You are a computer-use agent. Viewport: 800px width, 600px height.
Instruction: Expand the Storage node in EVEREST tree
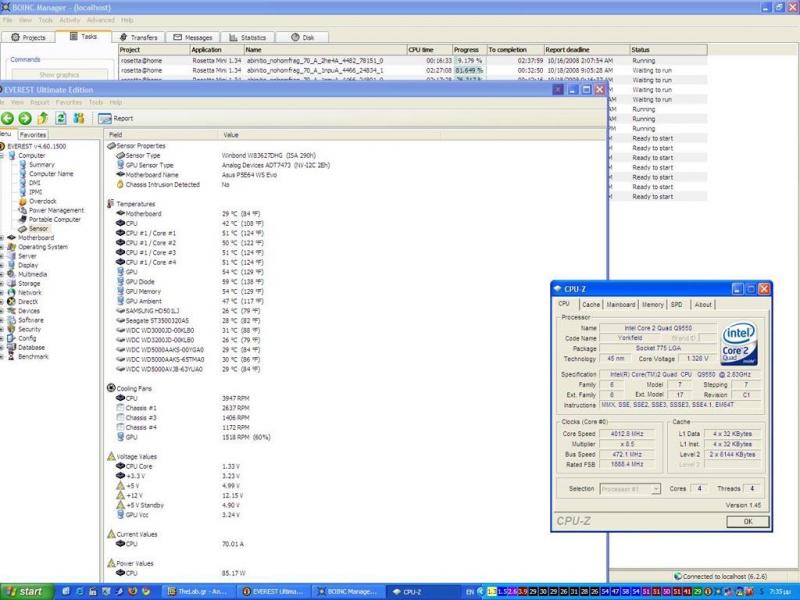coord(2,284)
